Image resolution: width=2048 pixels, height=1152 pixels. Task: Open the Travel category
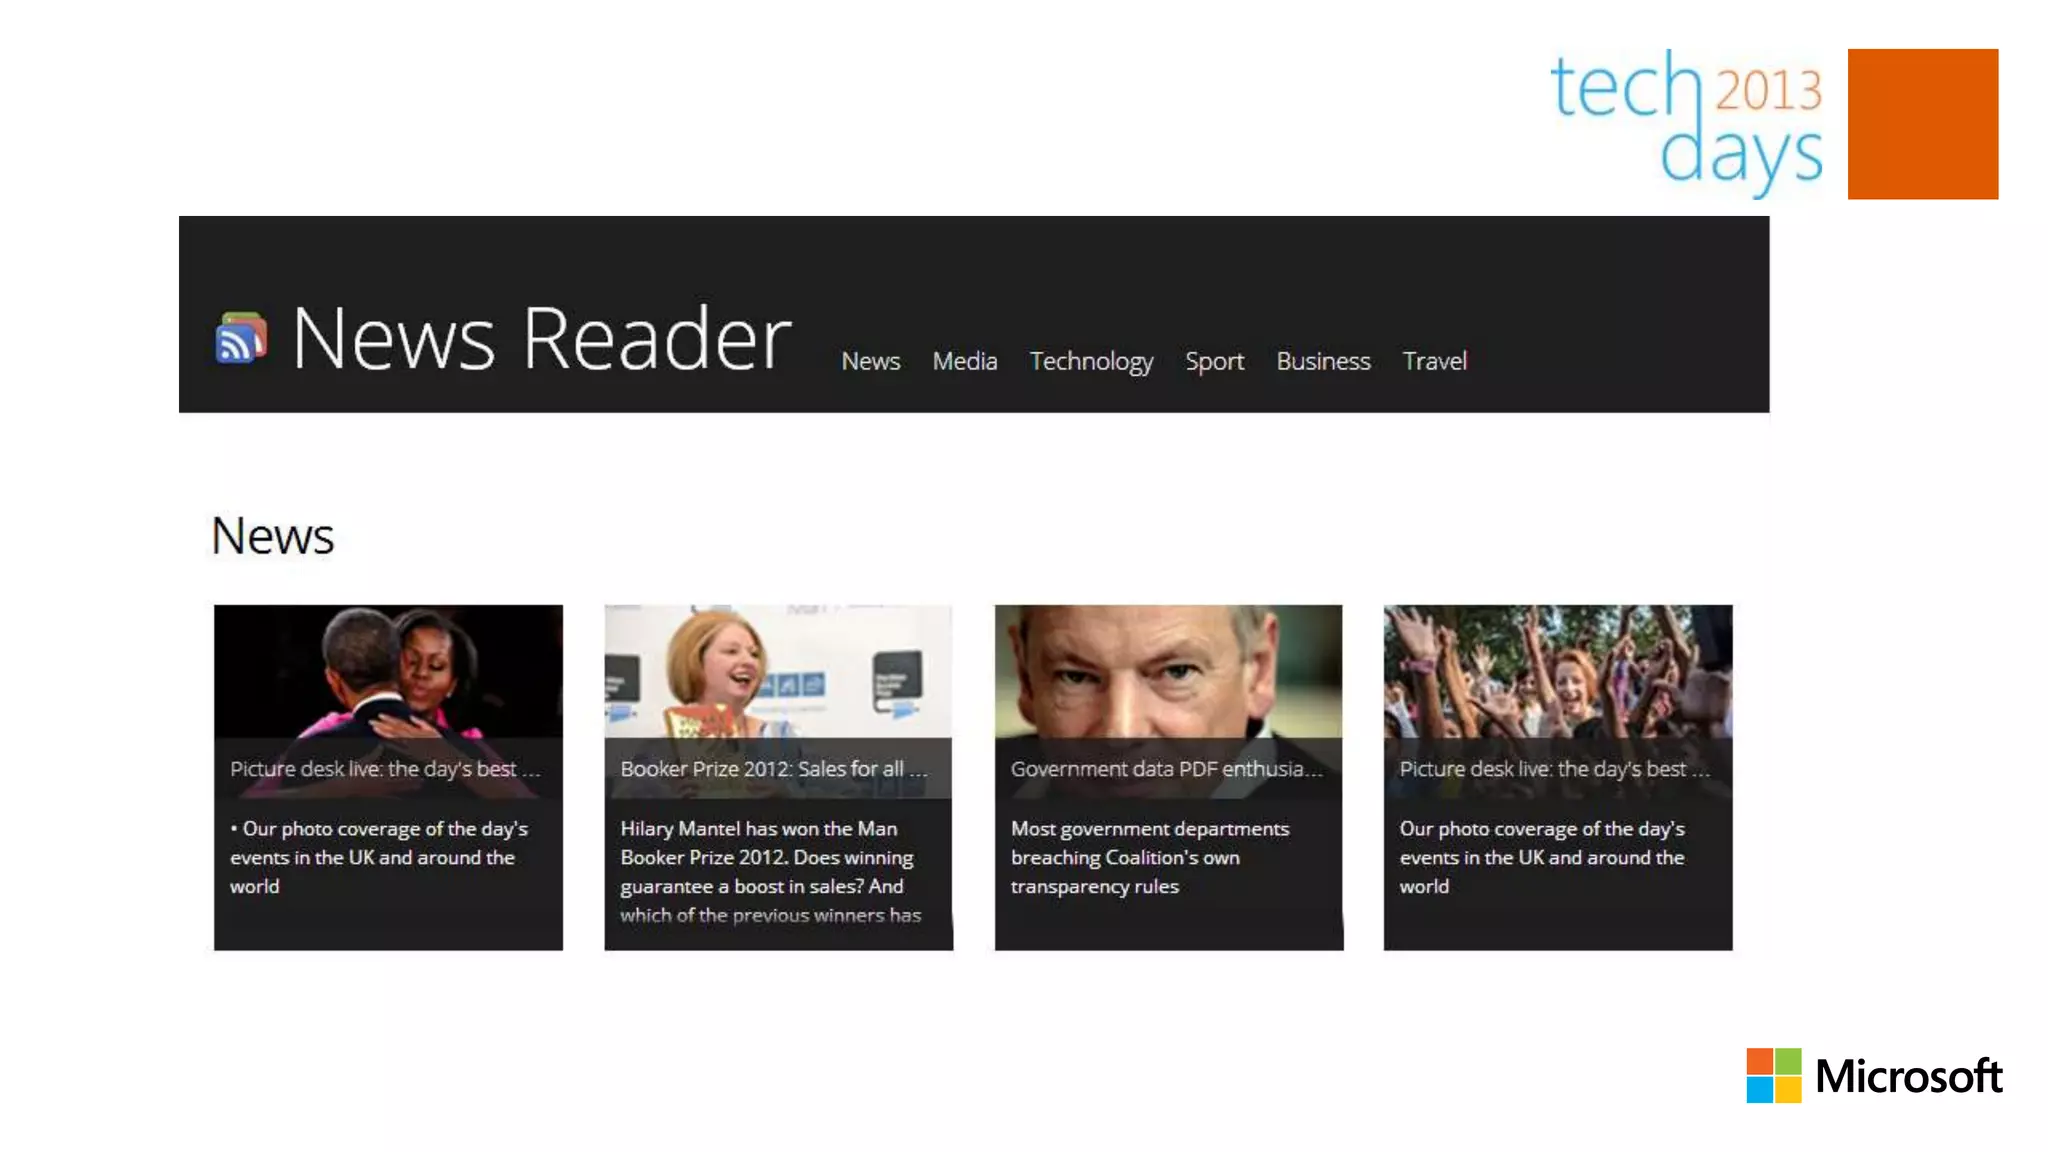tap(1434, 361)
